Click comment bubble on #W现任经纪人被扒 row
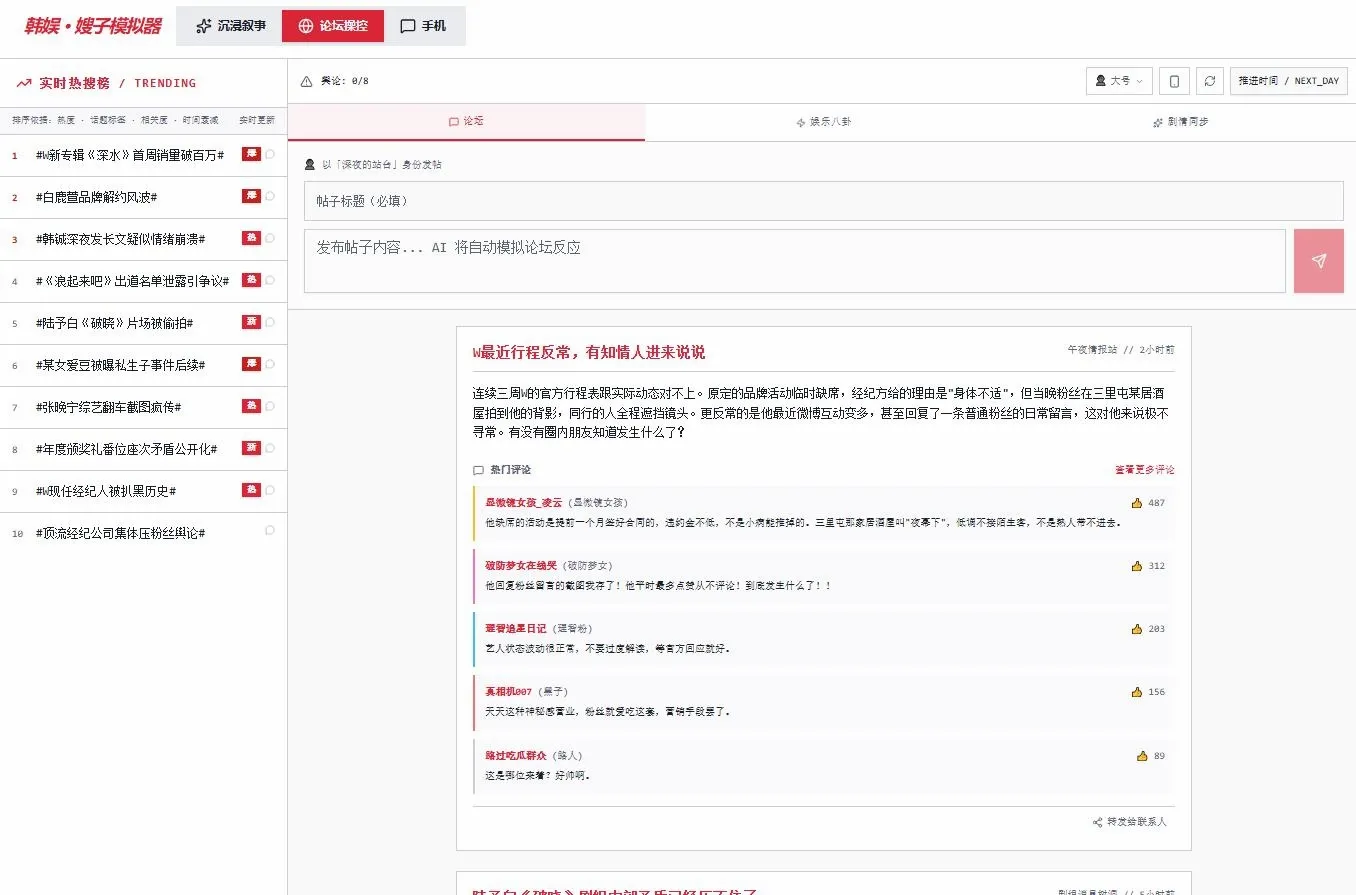This screenshot has width=1356, height=895. 270,490
